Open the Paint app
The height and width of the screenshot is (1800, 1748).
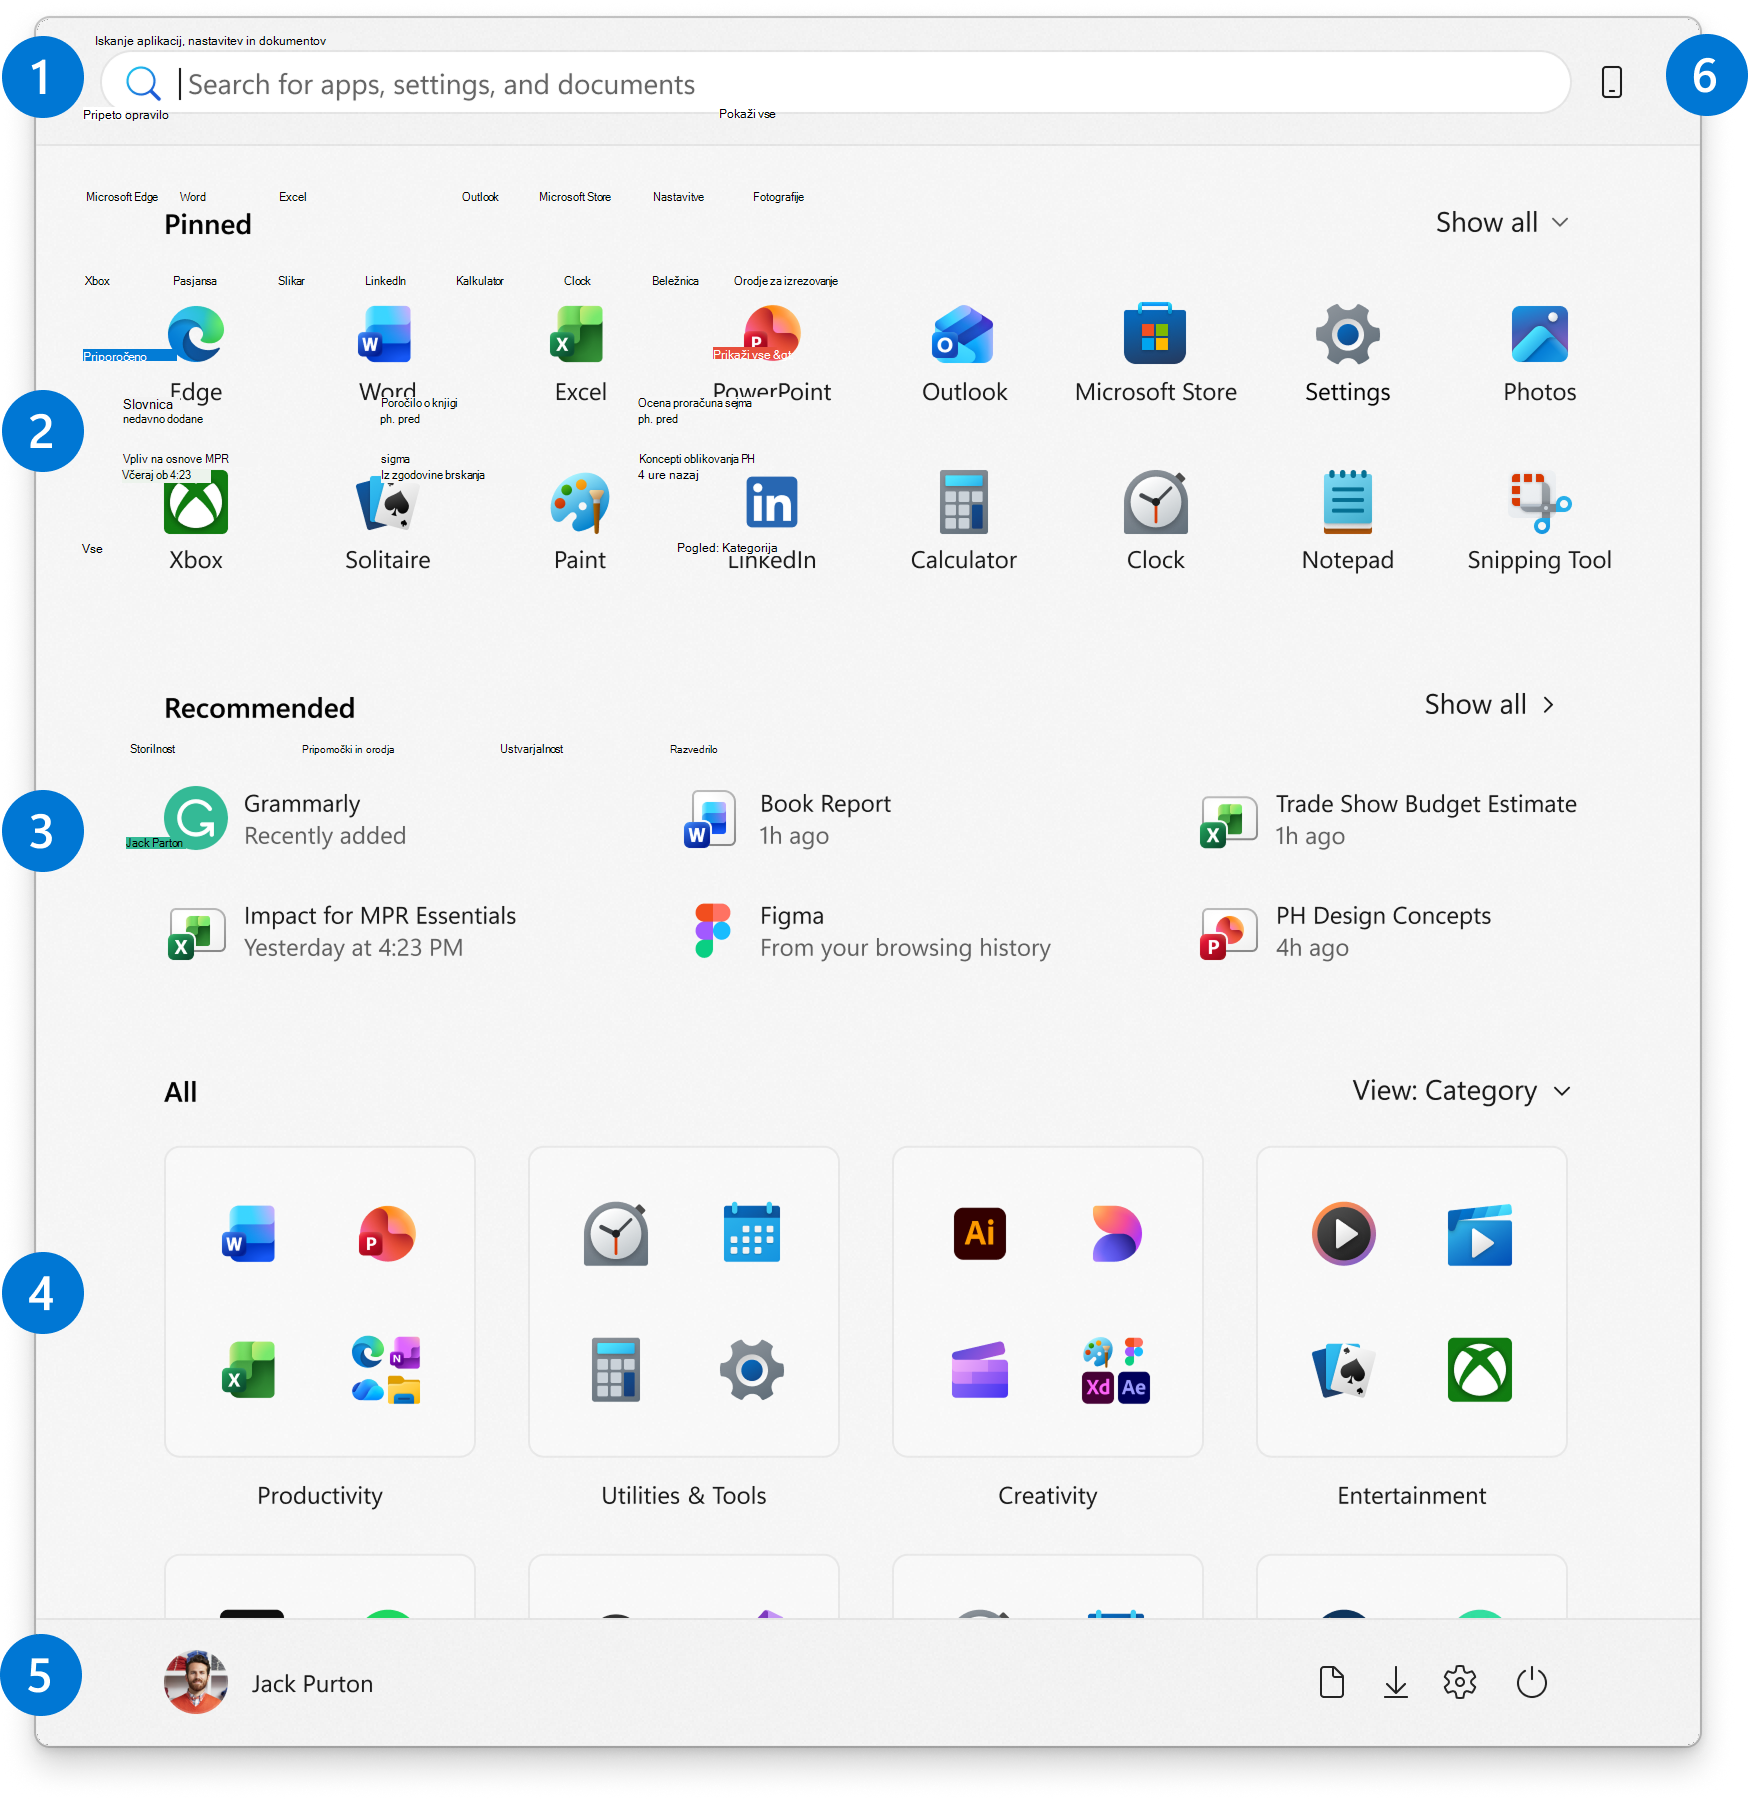coord(579,503)
